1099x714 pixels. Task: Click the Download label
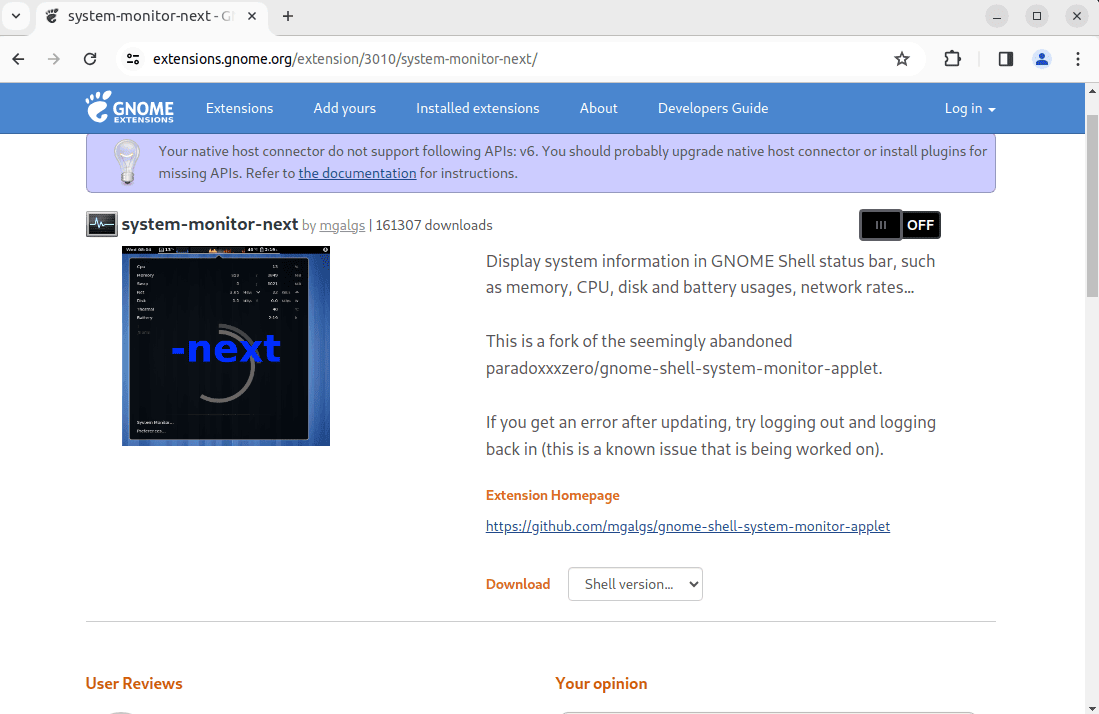pyautogui.click(x=518, y=584)
